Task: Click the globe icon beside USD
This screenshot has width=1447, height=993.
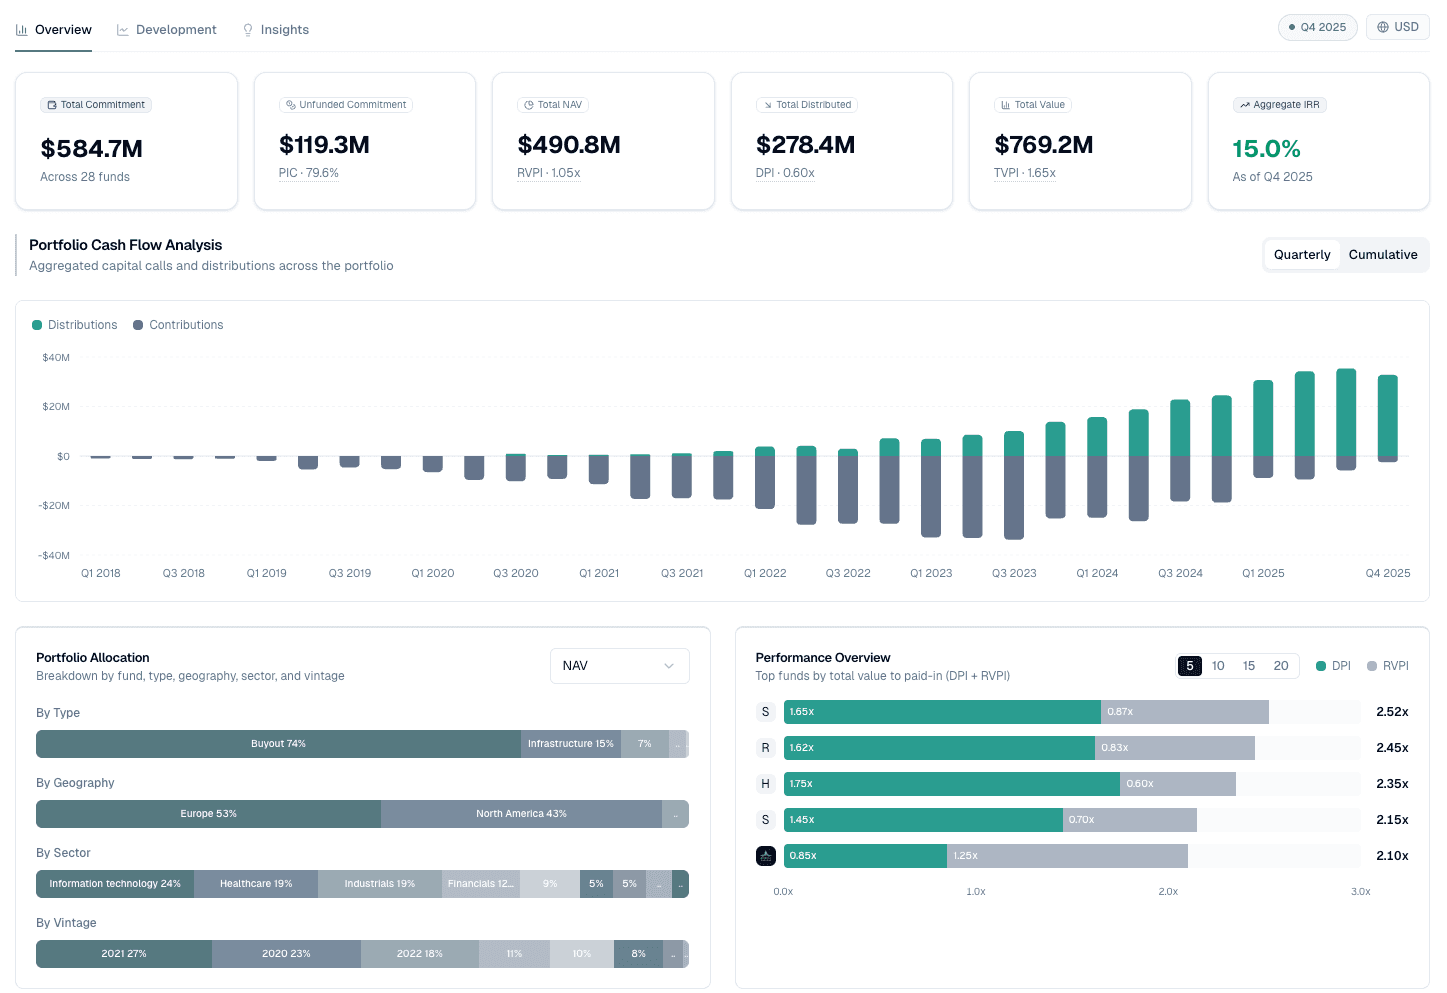Action: point(1383,27)
